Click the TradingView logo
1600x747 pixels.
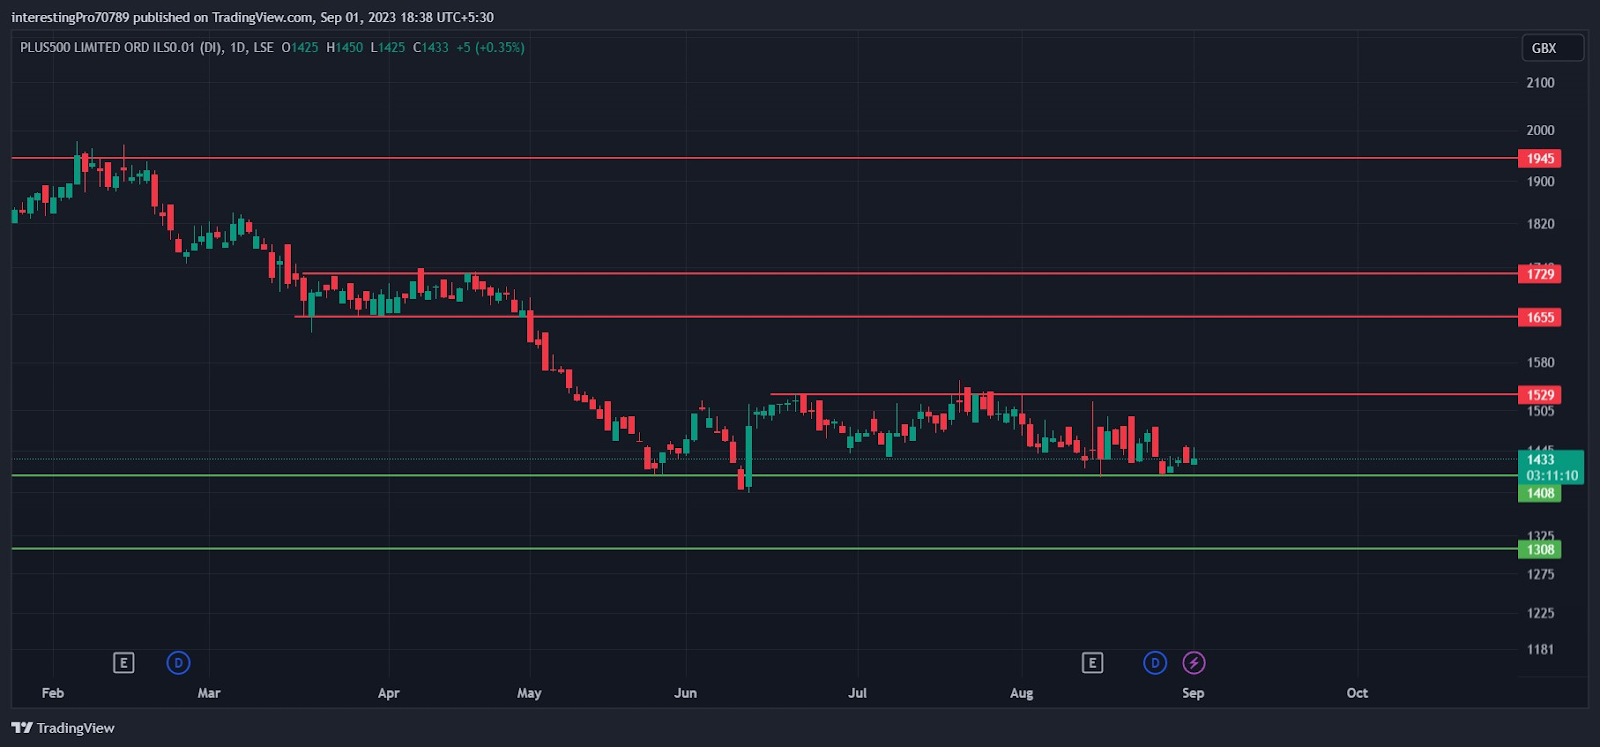click(63, 728)
